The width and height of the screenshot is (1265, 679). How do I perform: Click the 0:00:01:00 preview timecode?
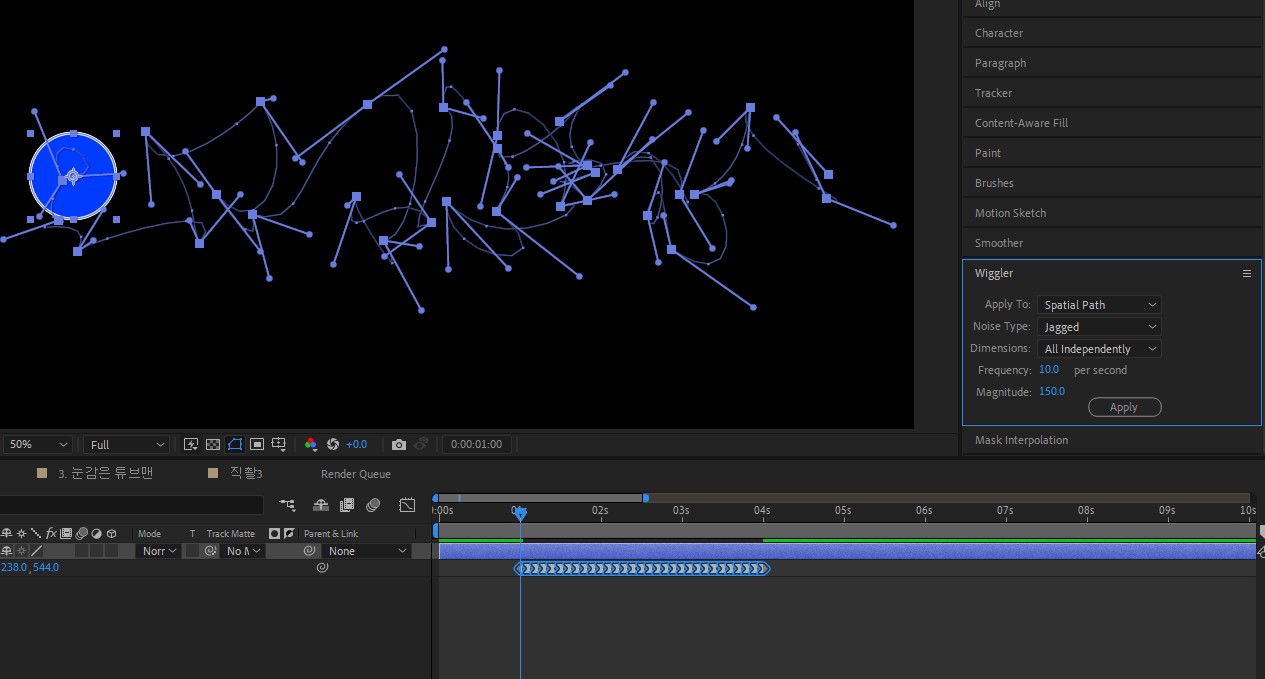478,444
